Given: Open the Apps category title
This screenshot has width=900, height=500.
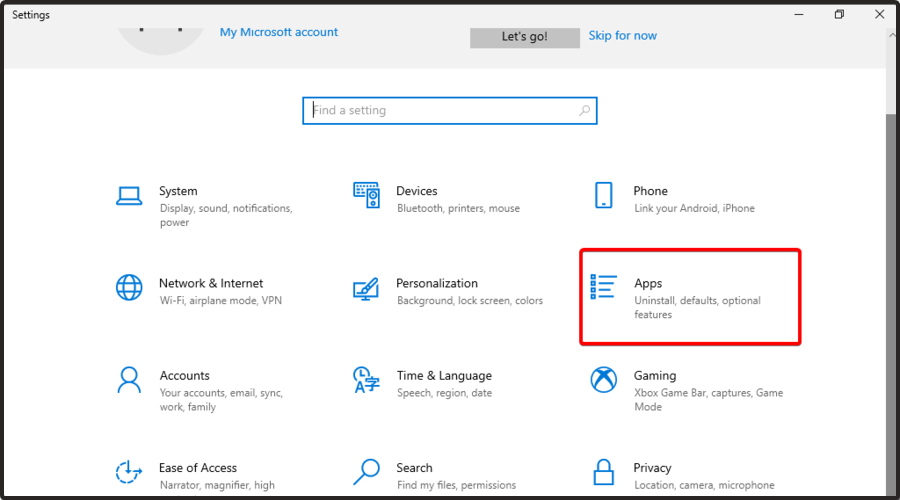Looking at the screenshot, I should pos(648,283).
